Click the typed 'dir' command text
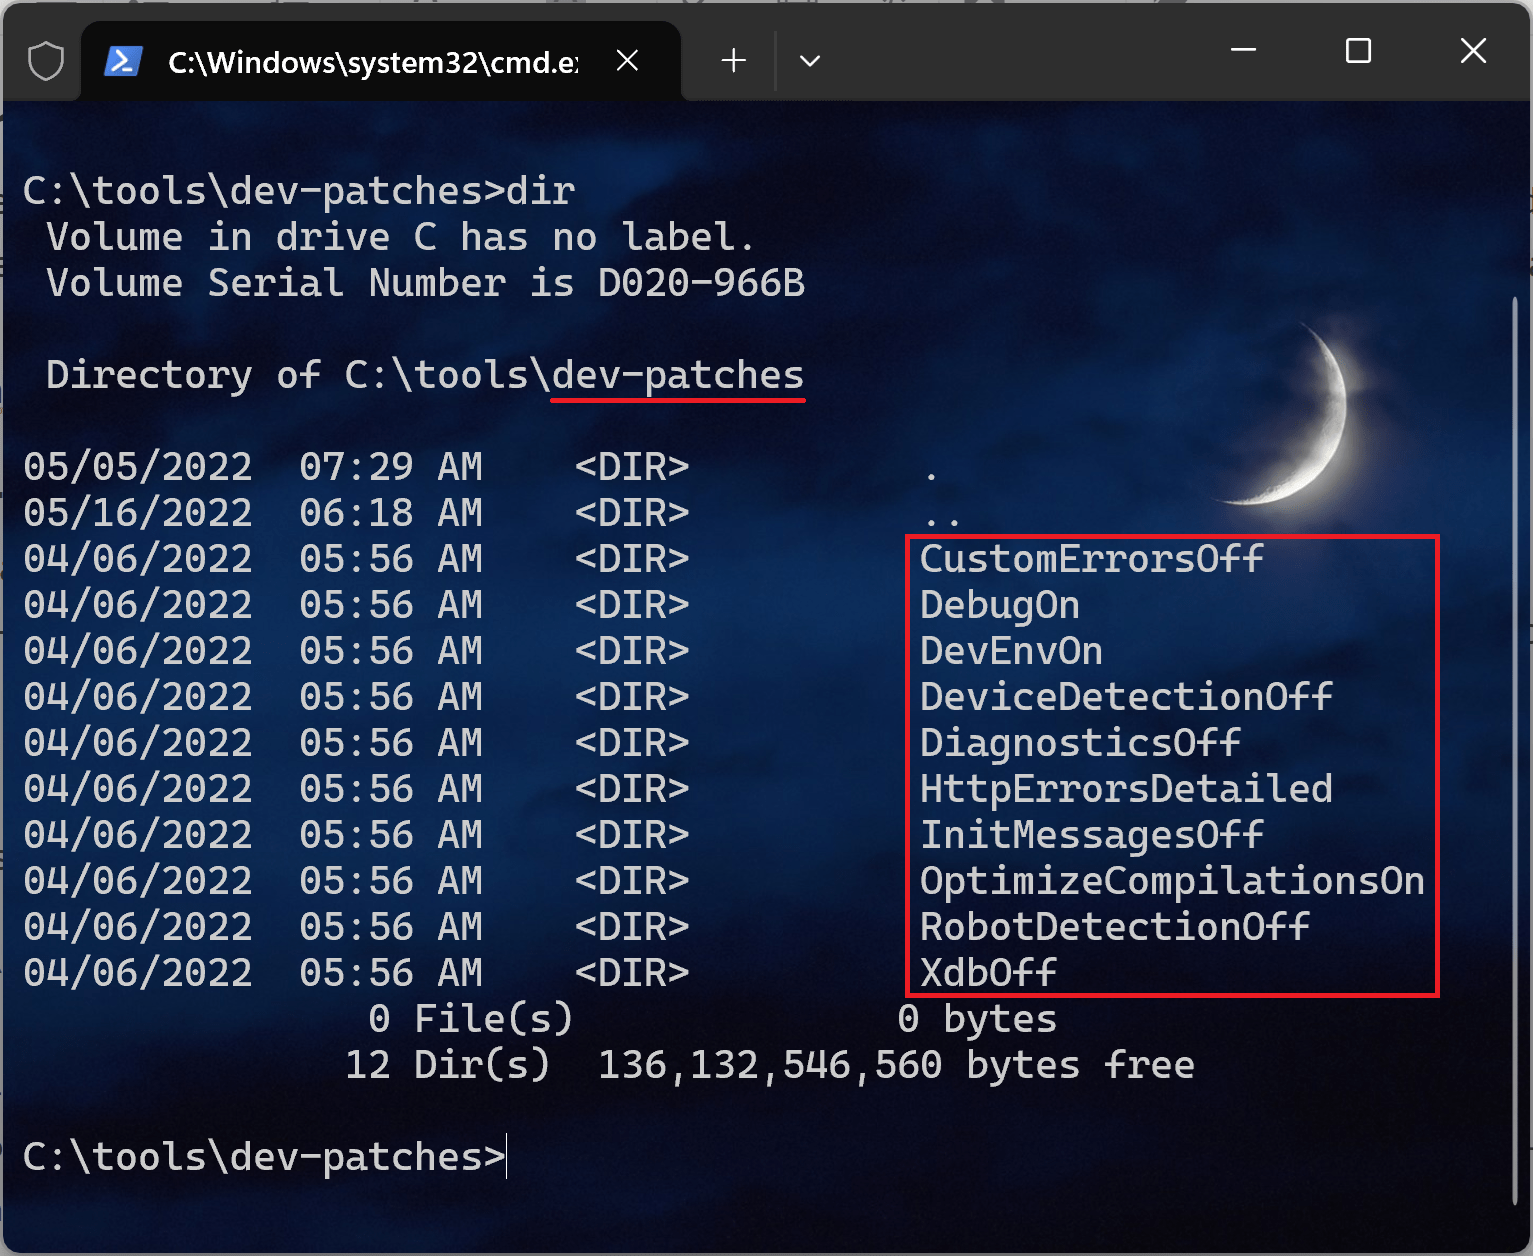Image resolution: width=1533 pixels, height=1256 pixels. tap(541, 191)
